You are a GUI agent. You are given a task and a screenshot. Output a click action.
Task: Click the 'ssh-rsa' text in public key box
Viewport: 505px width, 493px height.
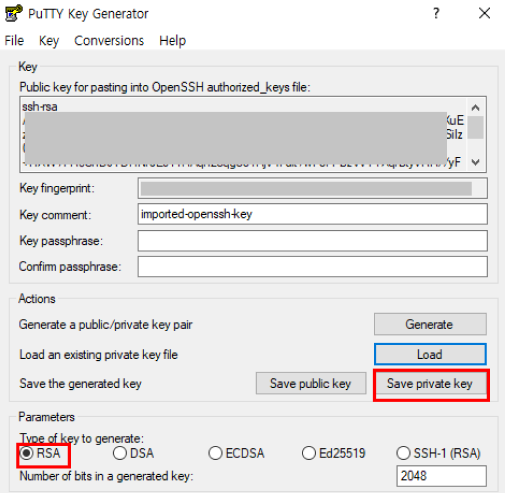point(40,107)
